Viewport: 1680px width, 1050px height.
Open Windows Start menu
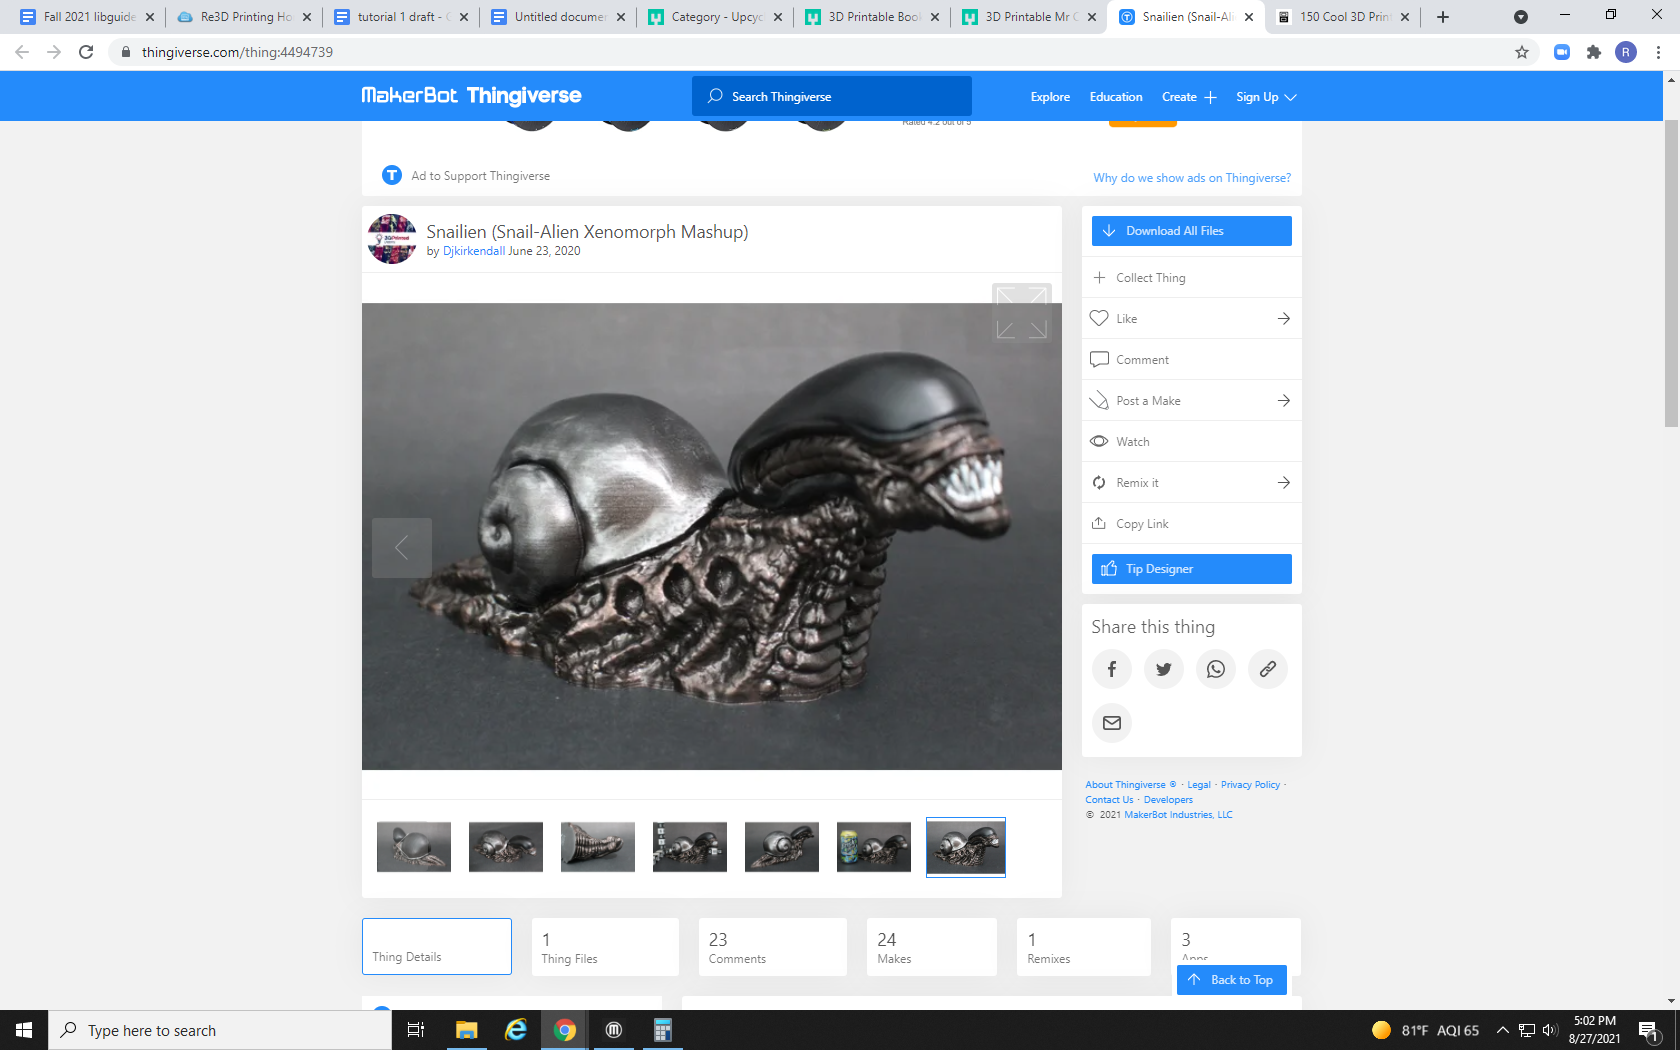(x=24, y=1030)
